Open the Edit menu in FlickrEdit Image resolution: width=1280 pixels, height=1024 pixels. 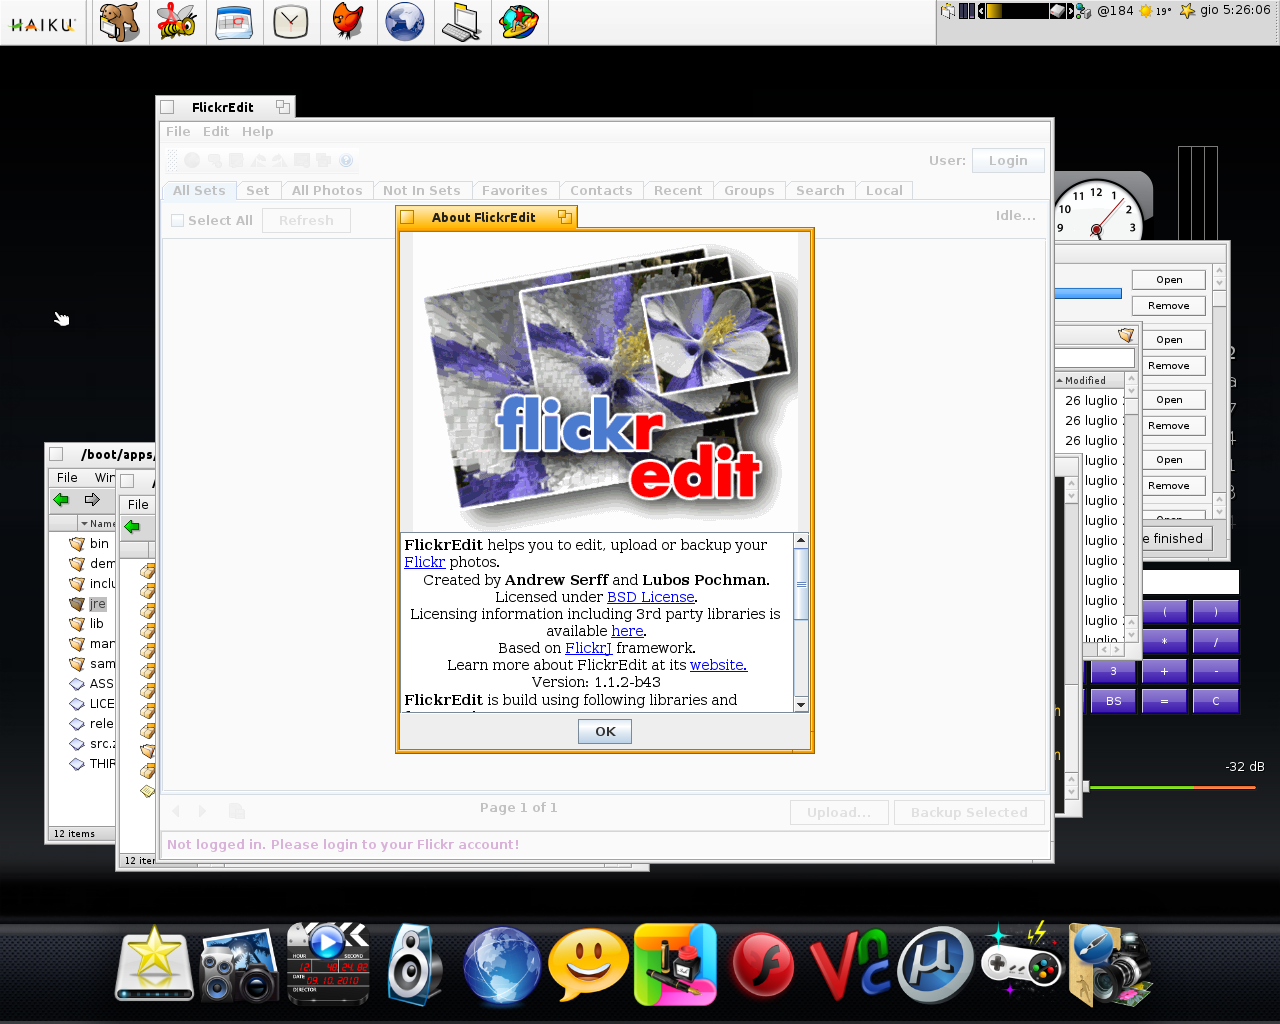(x=216, y=131)
